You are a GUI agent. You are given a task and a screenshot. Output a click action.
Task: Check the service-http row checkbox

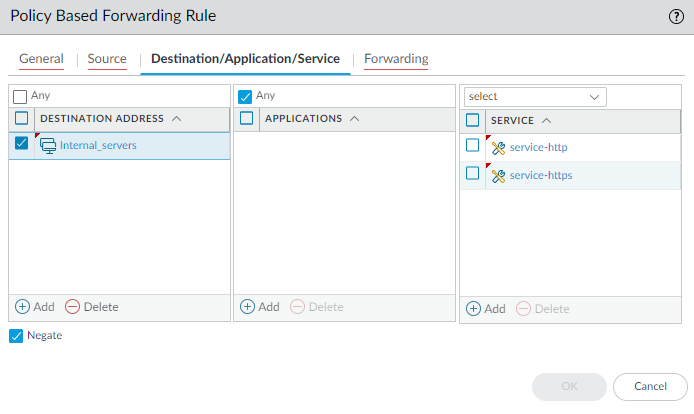click(472, 145)
